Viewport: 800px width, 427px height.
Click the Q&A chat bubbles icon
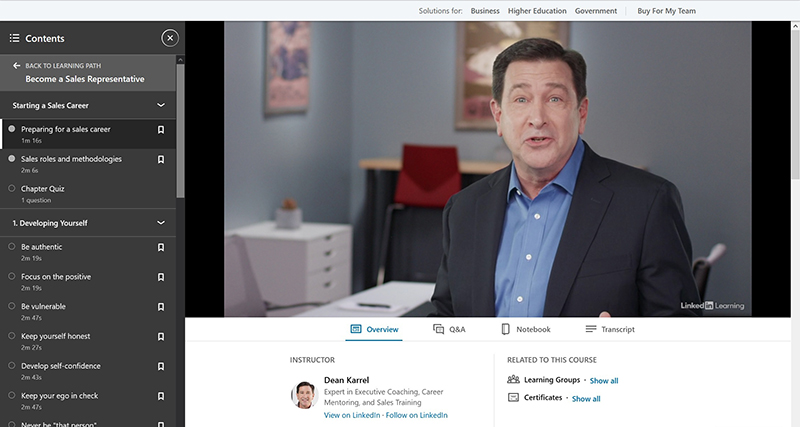438,329
